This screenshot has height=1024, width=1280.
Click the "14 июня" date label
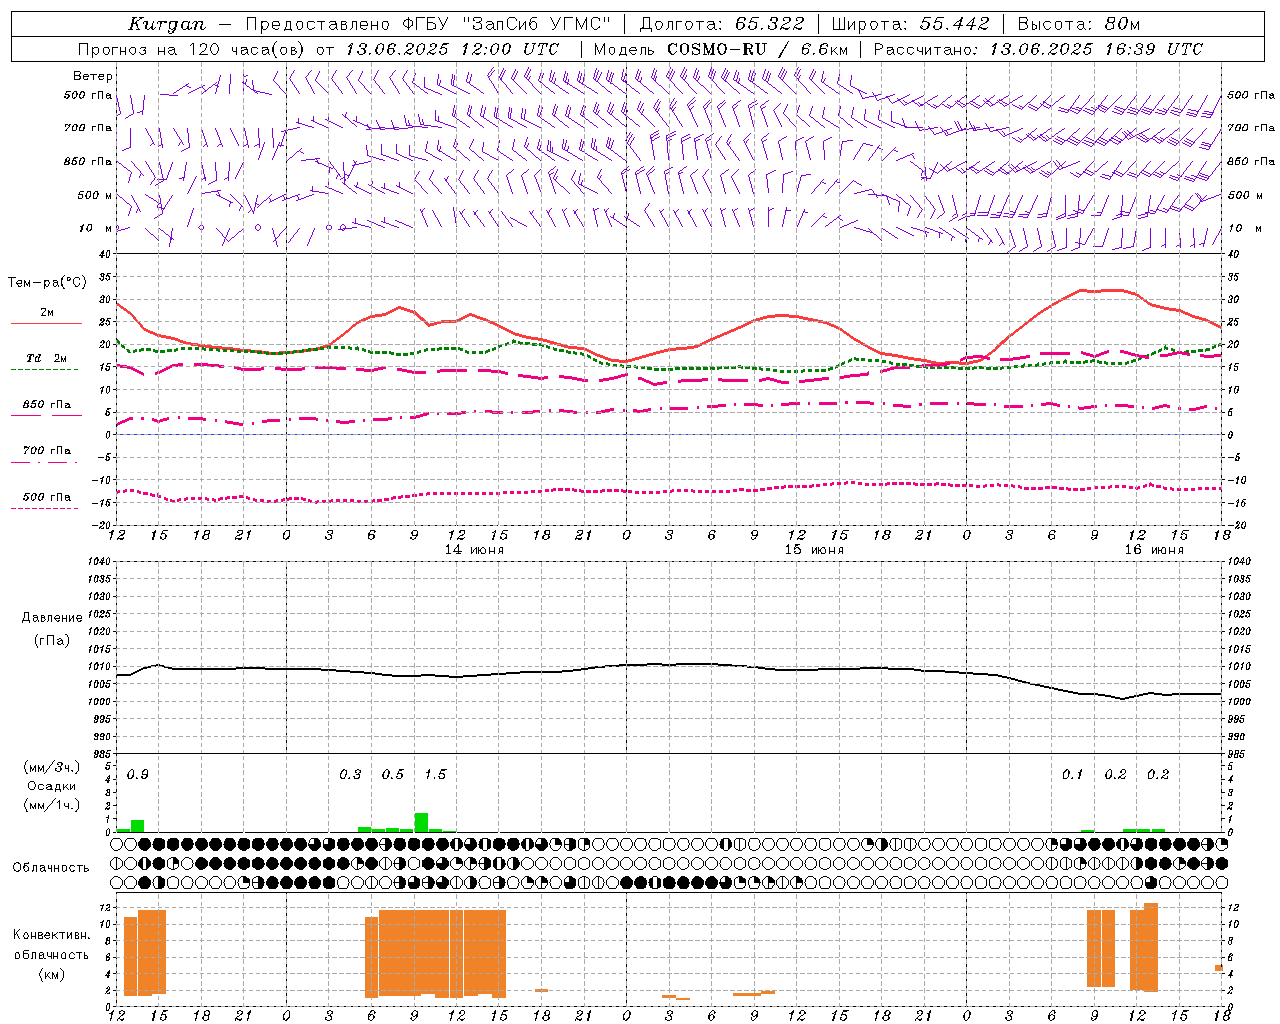click(x=474, y=550)
